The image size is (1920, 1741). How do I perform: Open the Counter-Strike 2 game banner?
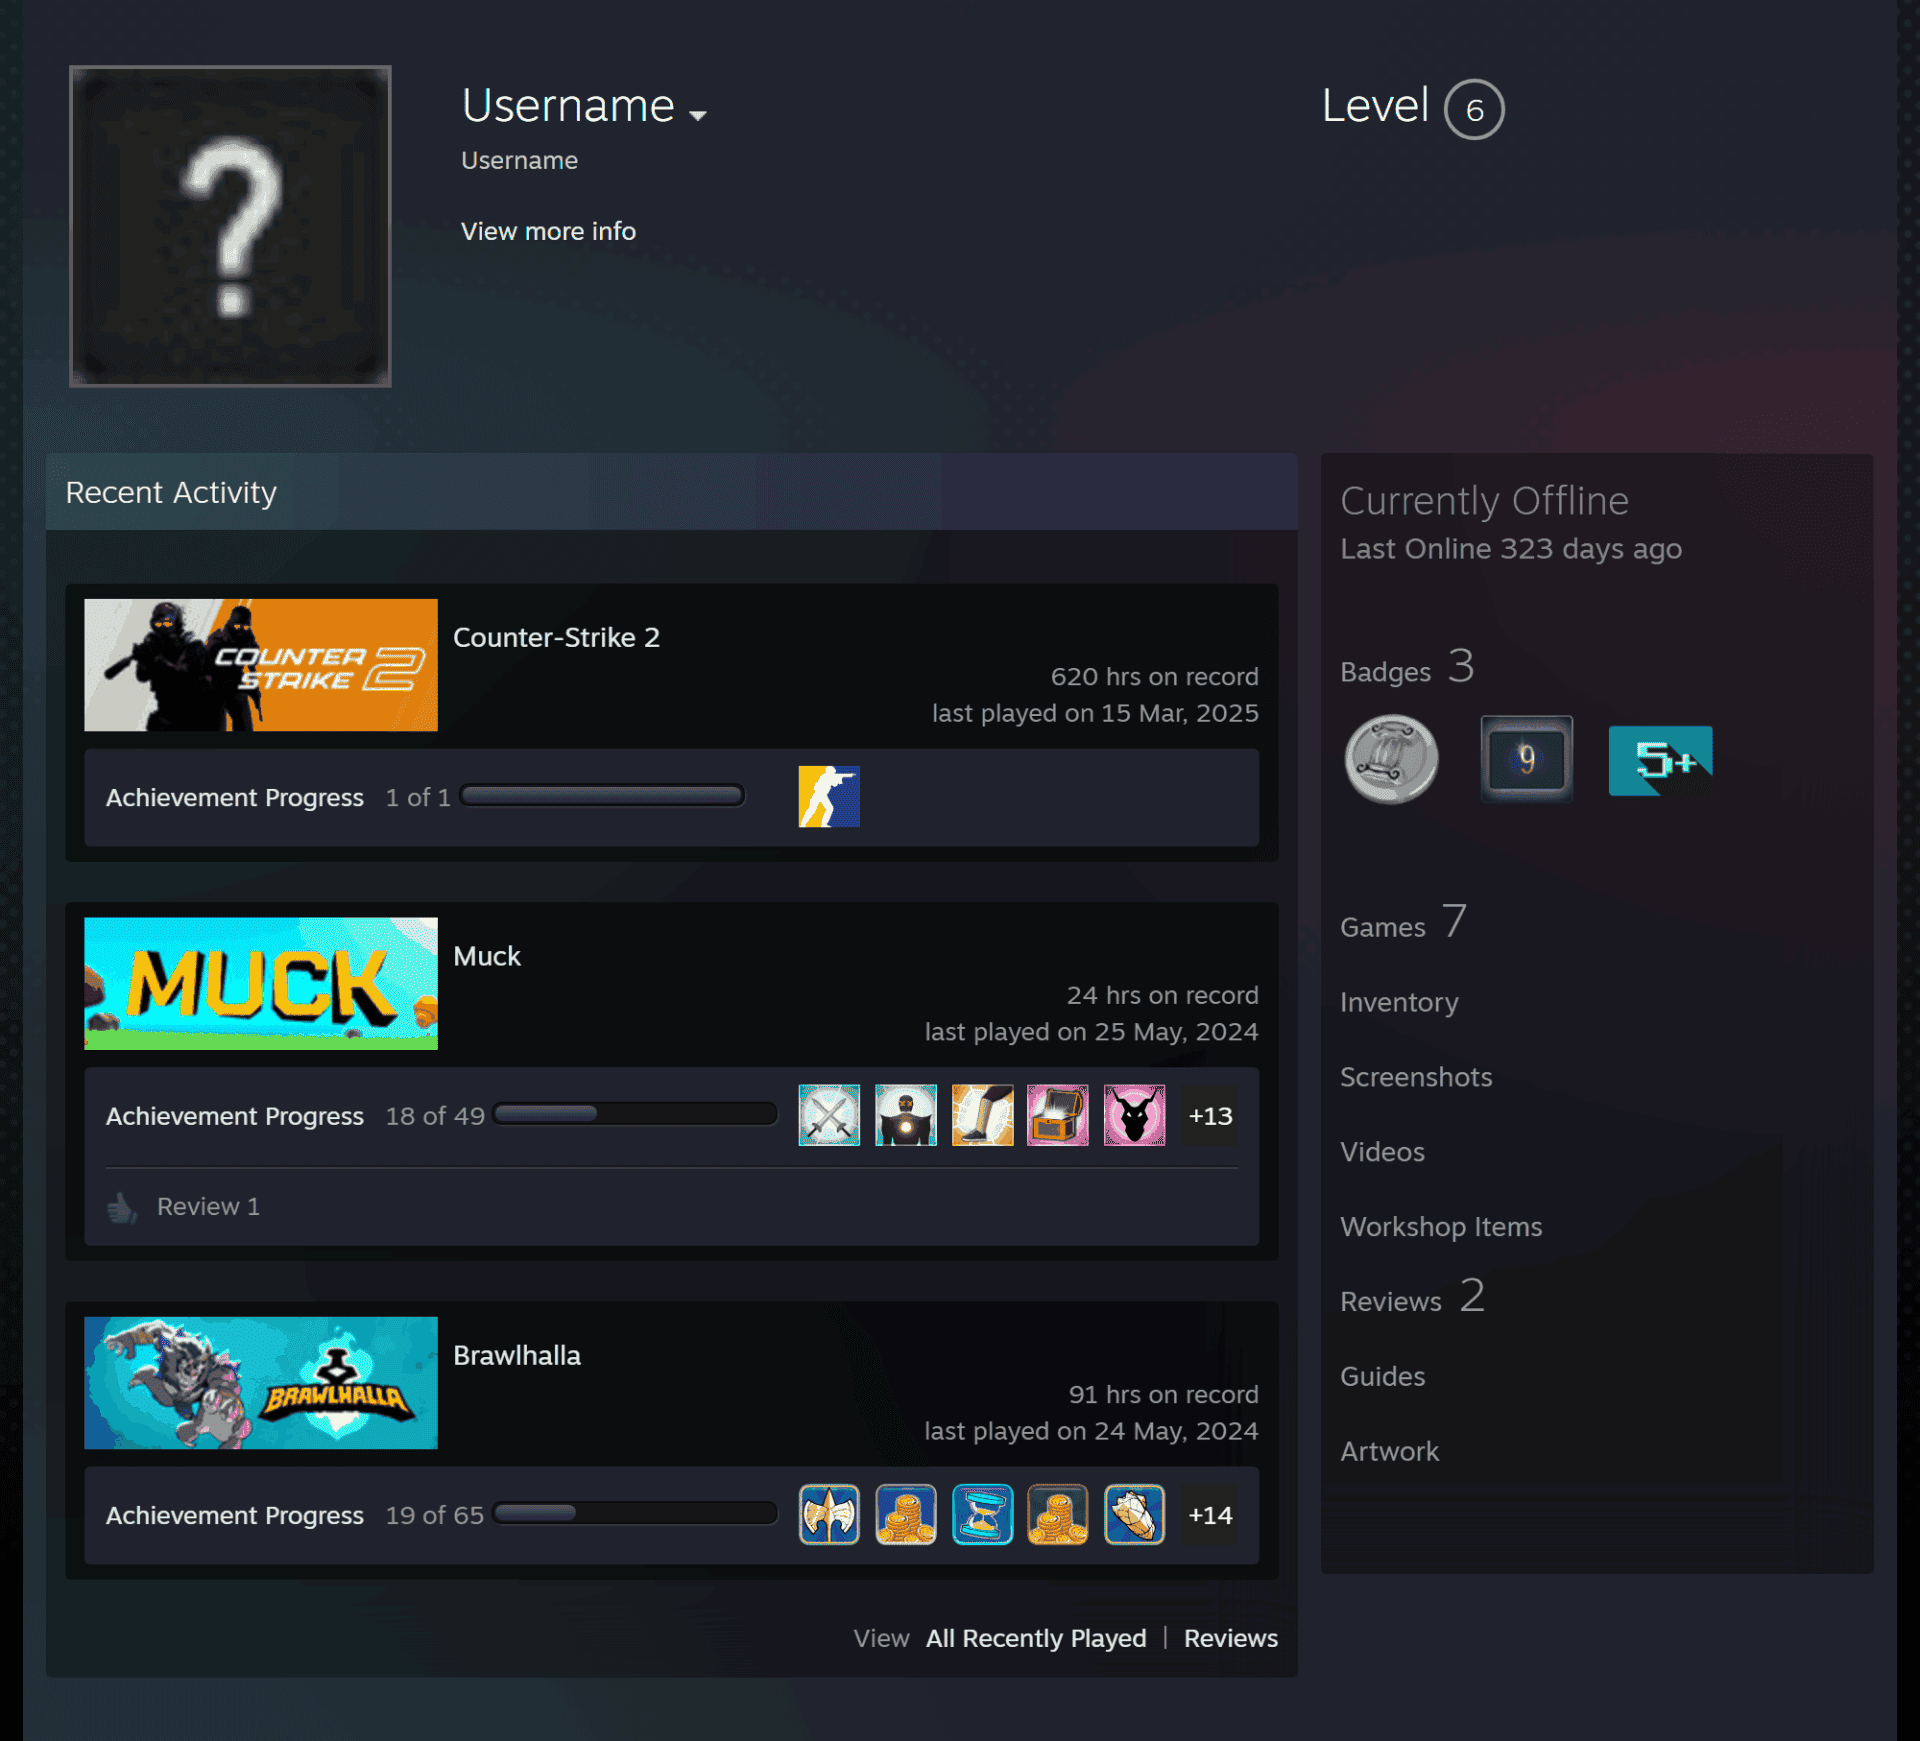click(x=261, y=665)
